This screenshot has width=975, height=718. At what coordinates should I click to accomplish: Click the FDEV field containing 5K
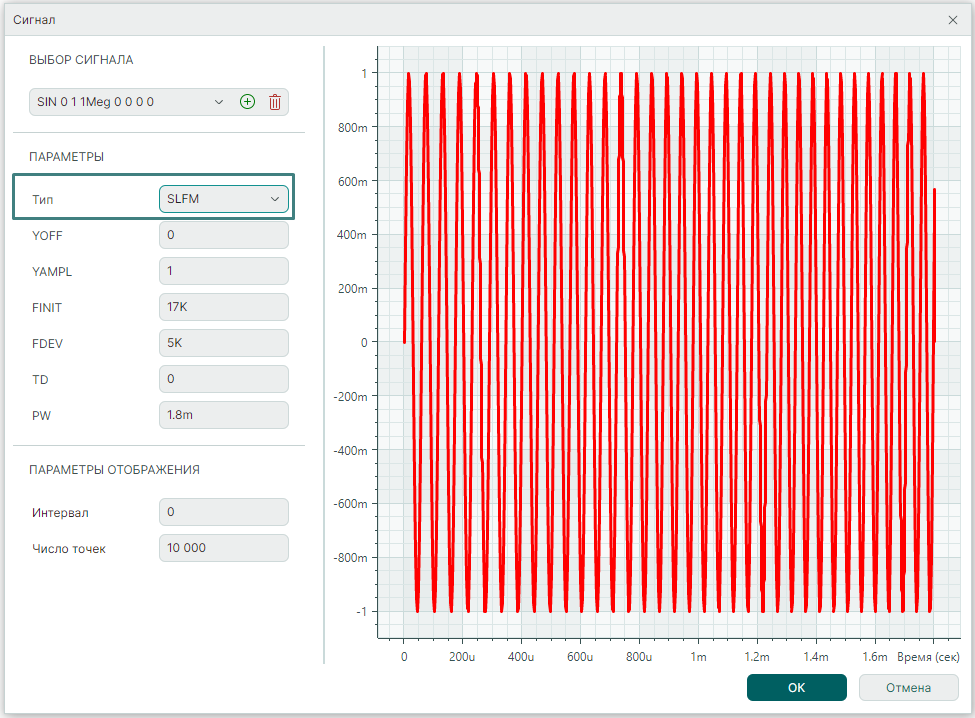pos(224,343)
